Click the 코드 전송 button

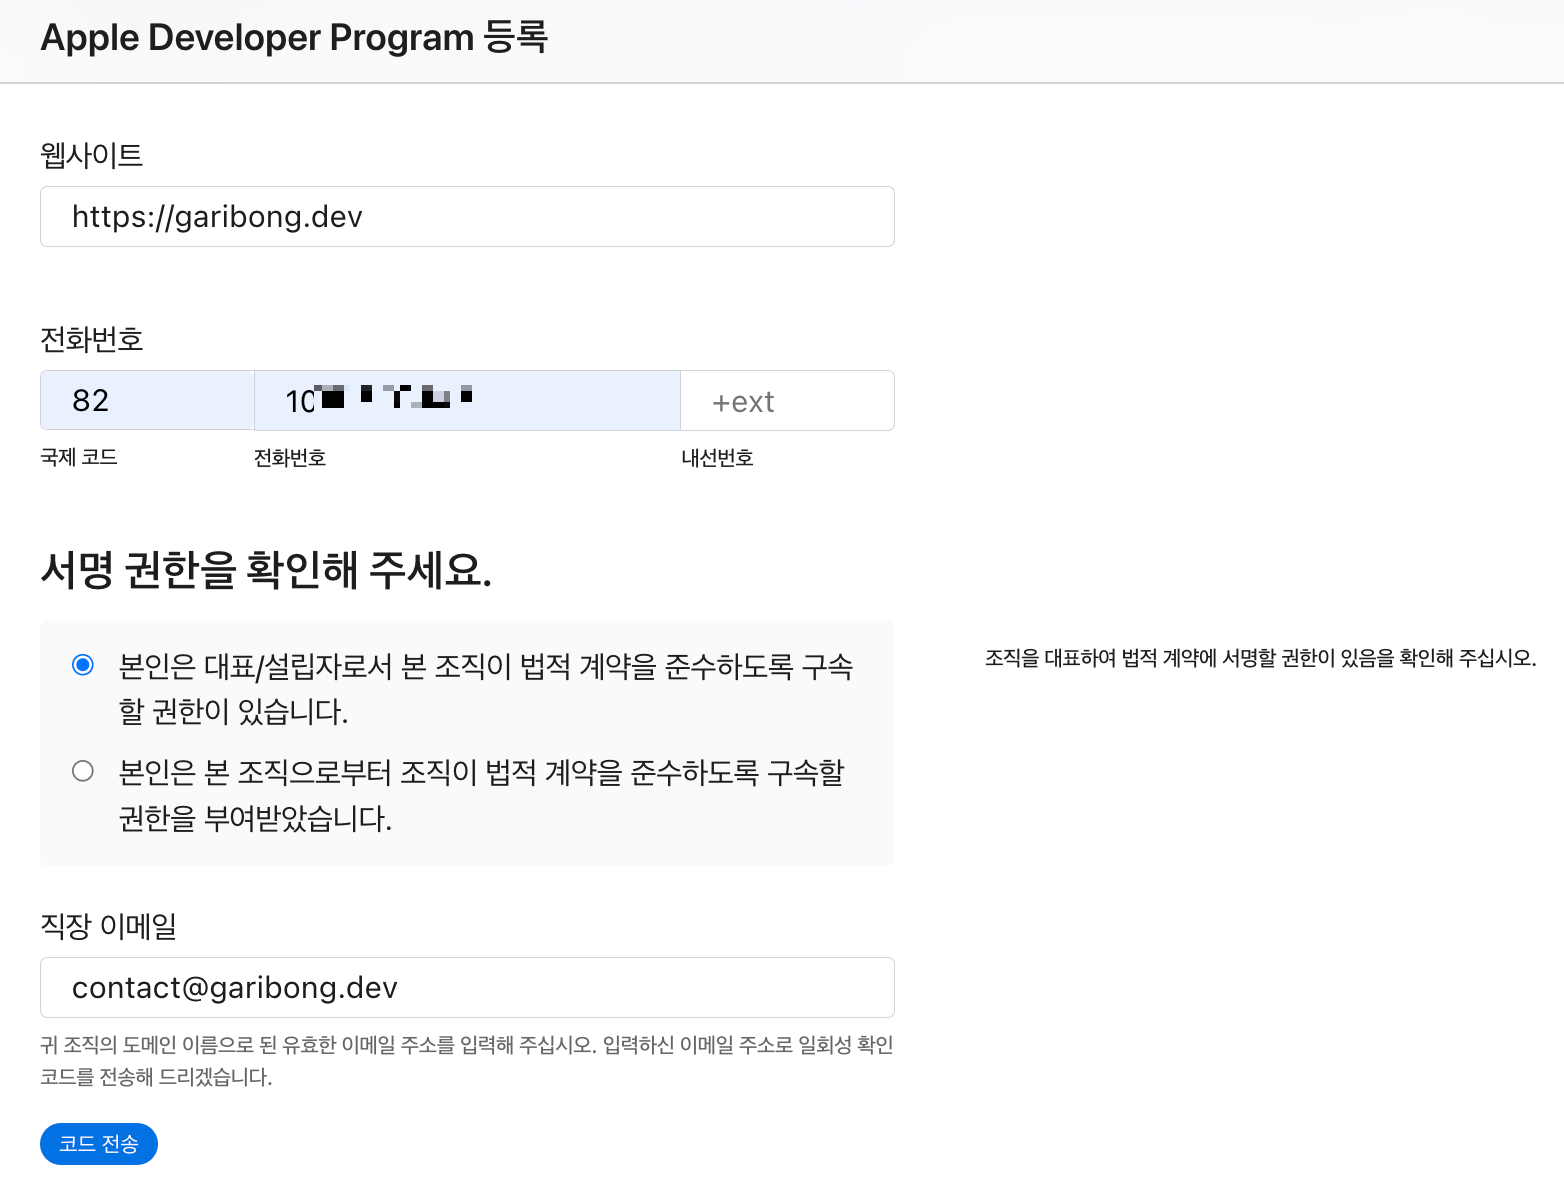pyautogui.click(x=99, y=1144)
